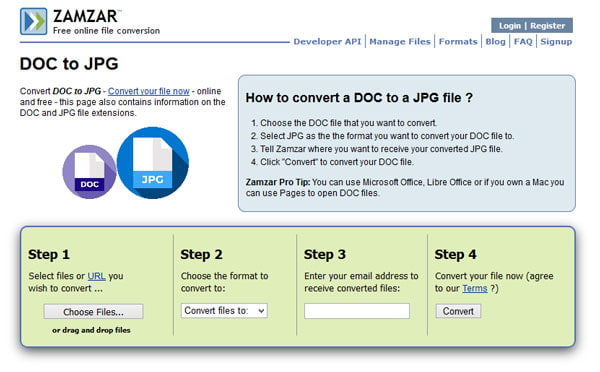This screenshot has width=600, height=372.
Task: Open the "Convert files to:" dropdown
Action: tap(224, 311)
